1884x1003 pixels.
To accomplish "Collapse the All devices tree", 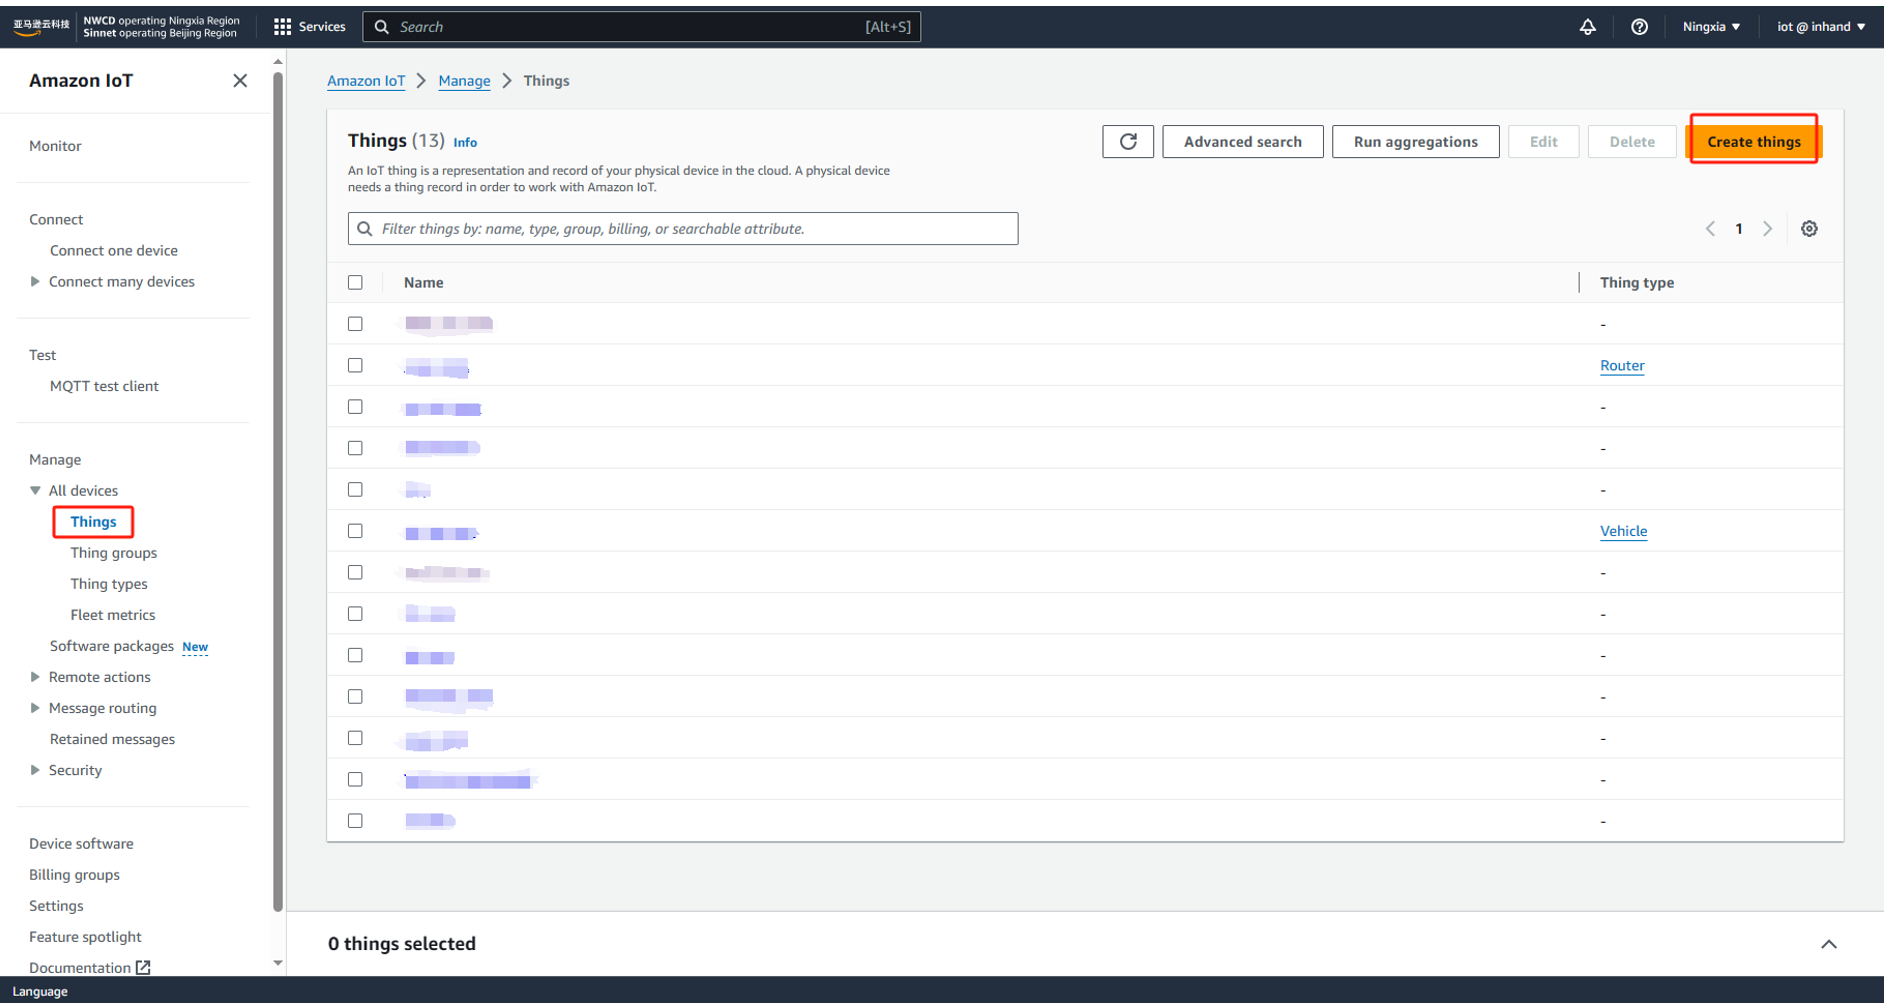I will pos(35,491).
